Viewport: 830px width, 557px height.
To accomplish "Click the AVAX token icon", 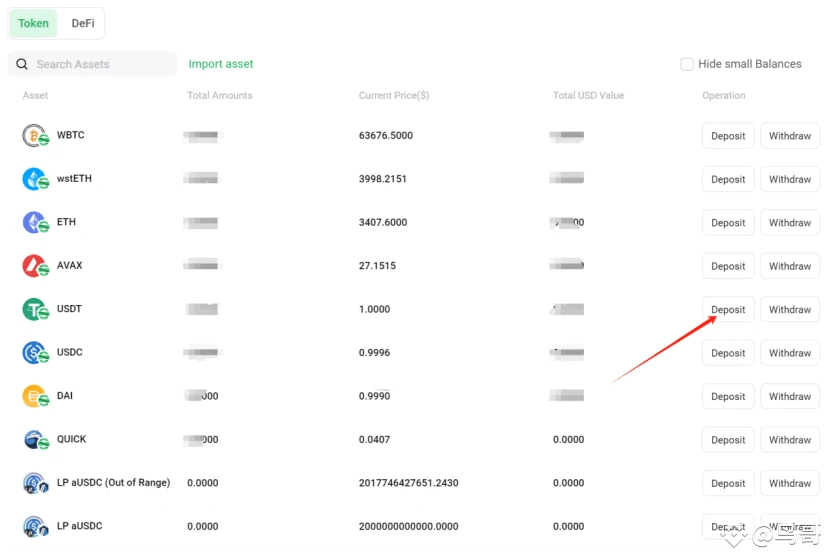I will click(35, 266).
